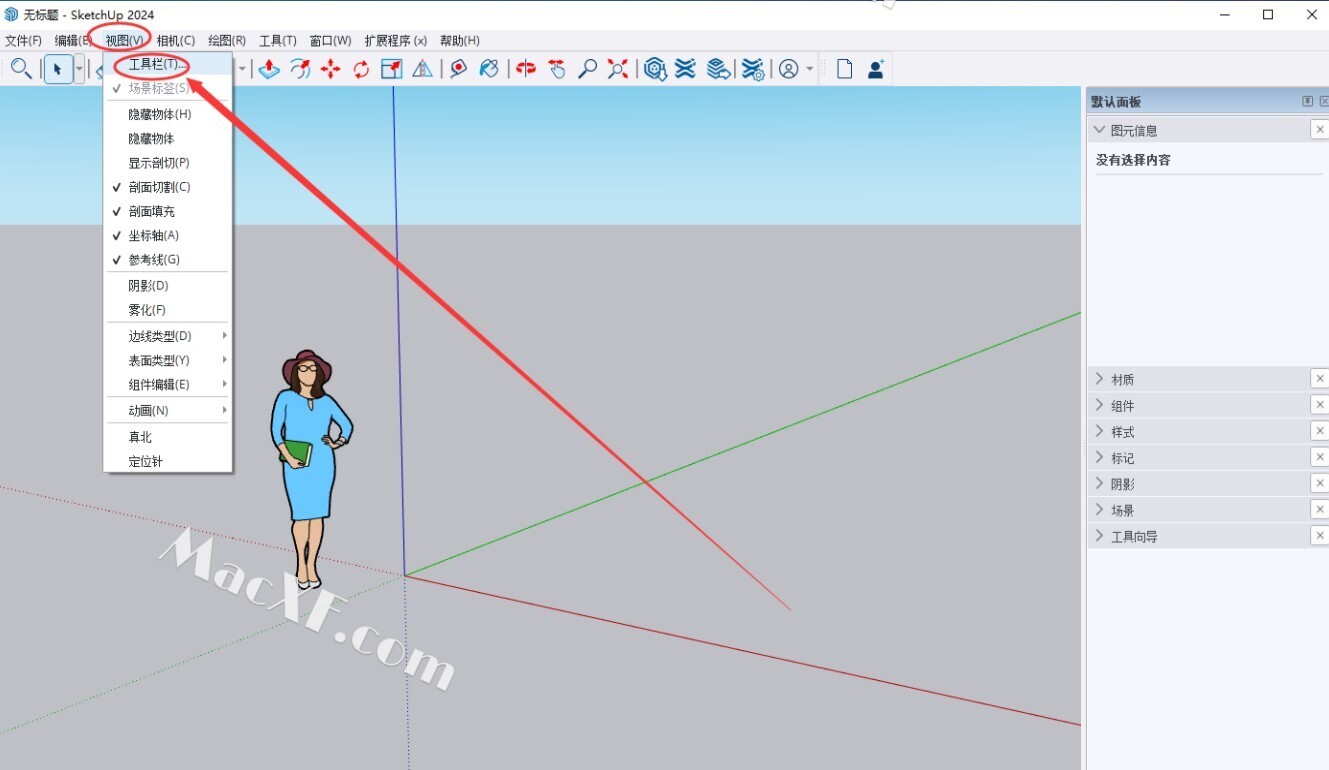Choose 工具栏(T)... from the View menu
Viewport: 1329px width, 770px height.
pyautogui.click(x=168, y=64)
